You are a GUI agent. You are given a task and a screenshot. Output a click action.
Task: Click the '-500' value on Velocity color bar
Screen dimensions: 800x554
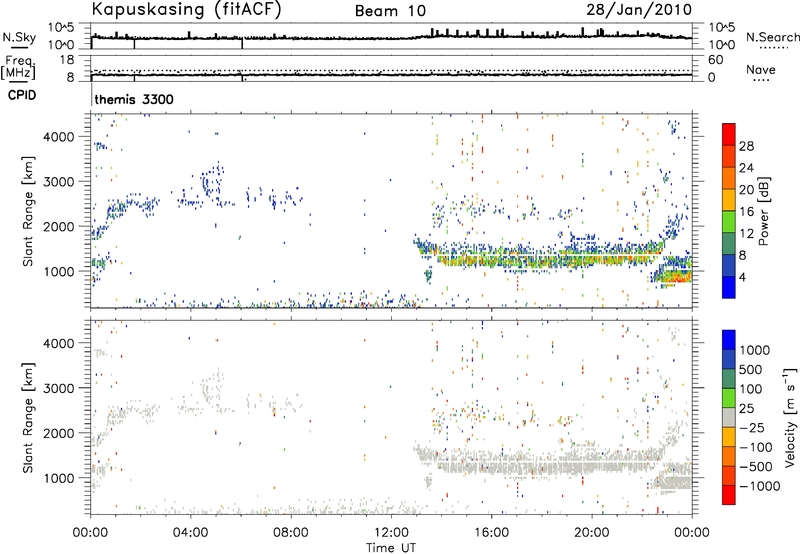coord(756,467)
